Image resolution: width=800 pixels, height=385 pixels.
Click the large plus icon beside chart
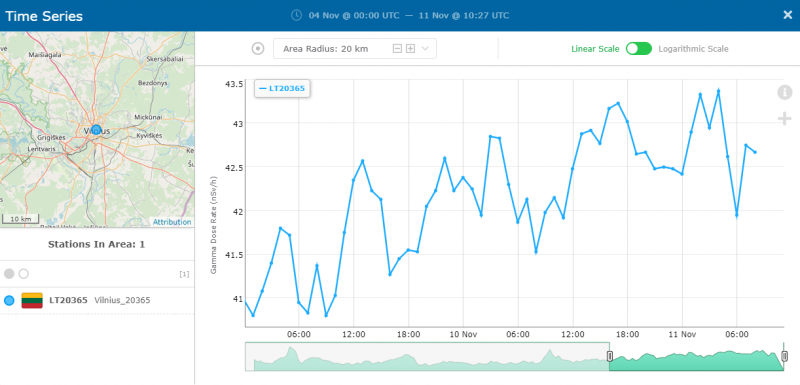pyautogui.click(x=784, y=119)
